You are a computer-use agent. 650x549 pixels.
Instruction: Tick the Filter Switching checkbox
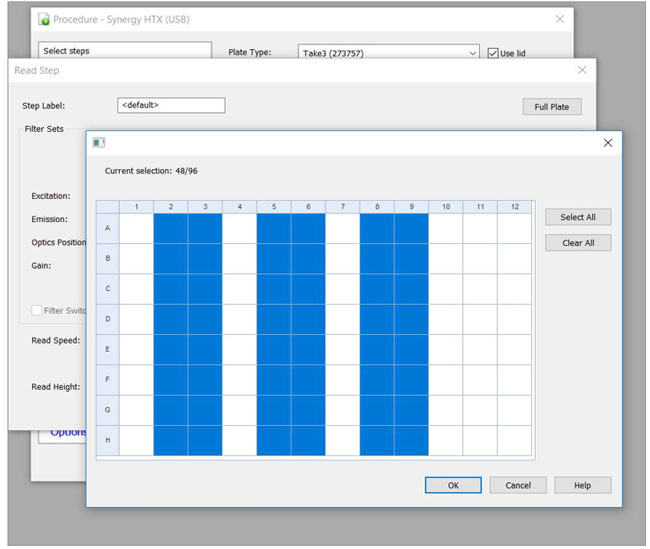pos(37,310)
